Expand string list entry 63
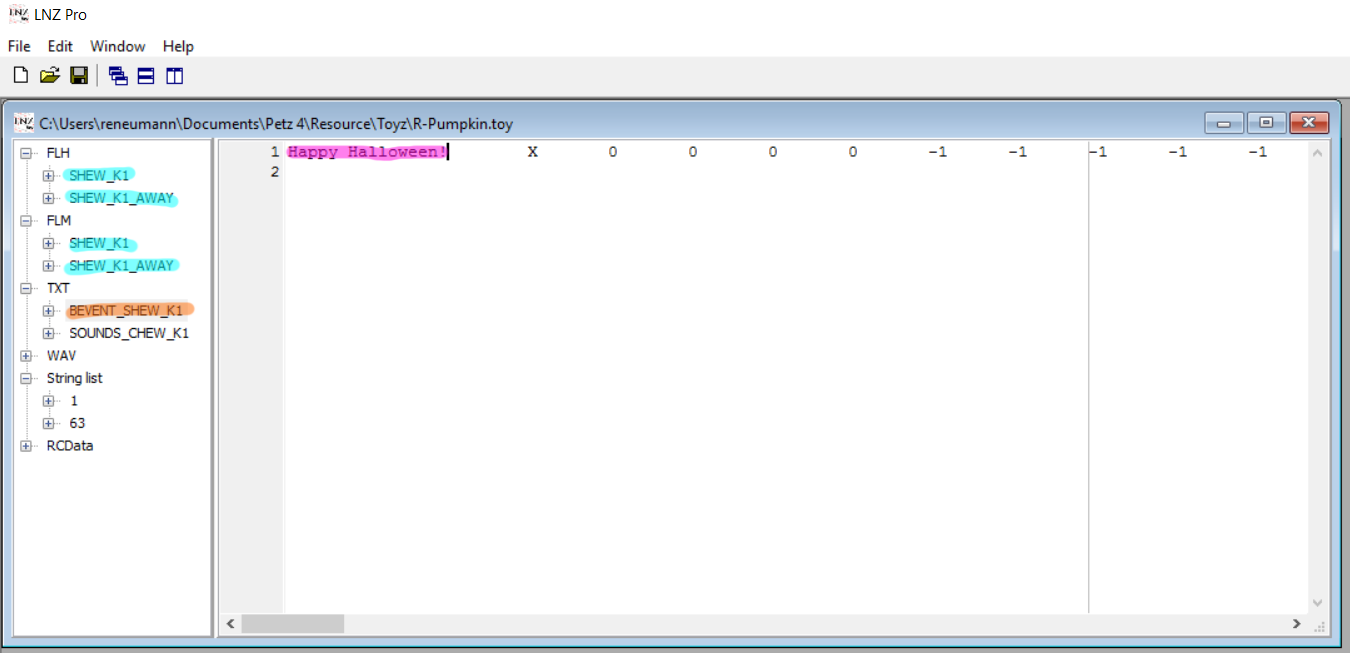The width and height of the screenshot is (1350, 653). click(x=48, y=423)
